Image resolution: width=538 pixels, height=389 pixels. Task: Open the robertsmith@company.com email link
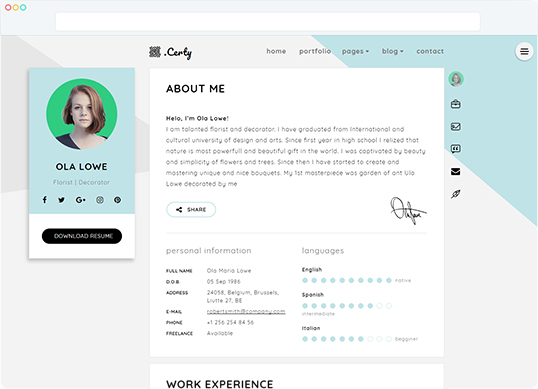tap(246, 311)
